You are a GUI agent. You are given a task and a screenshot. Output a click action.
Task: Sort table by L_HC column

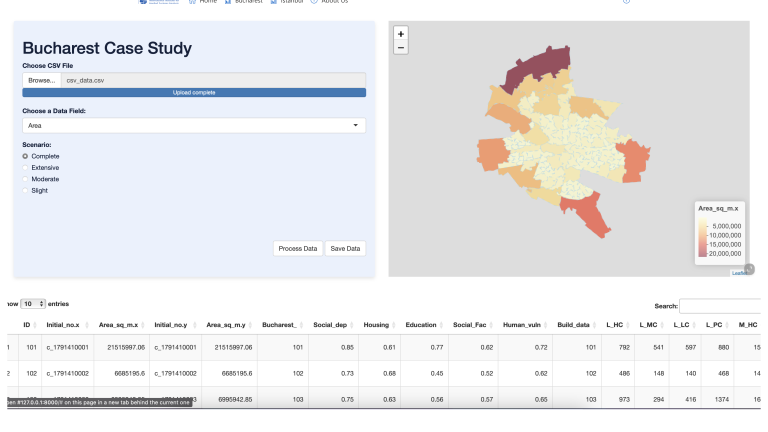(x=618, y=325)
